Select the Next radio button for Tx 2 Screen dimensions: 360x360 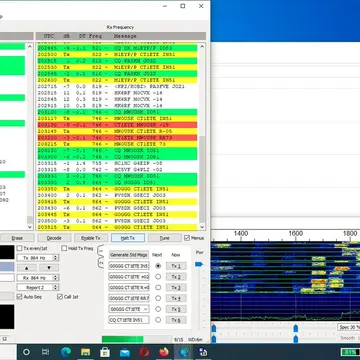[x=158, y=277]
